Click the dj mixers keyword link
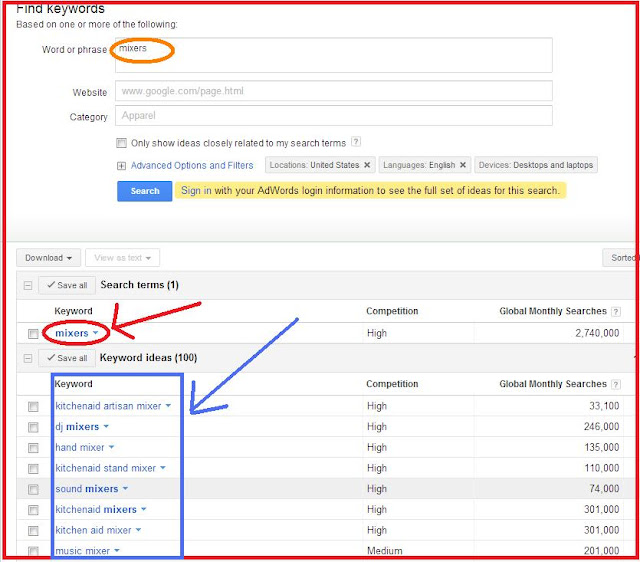 pos(77,427)
